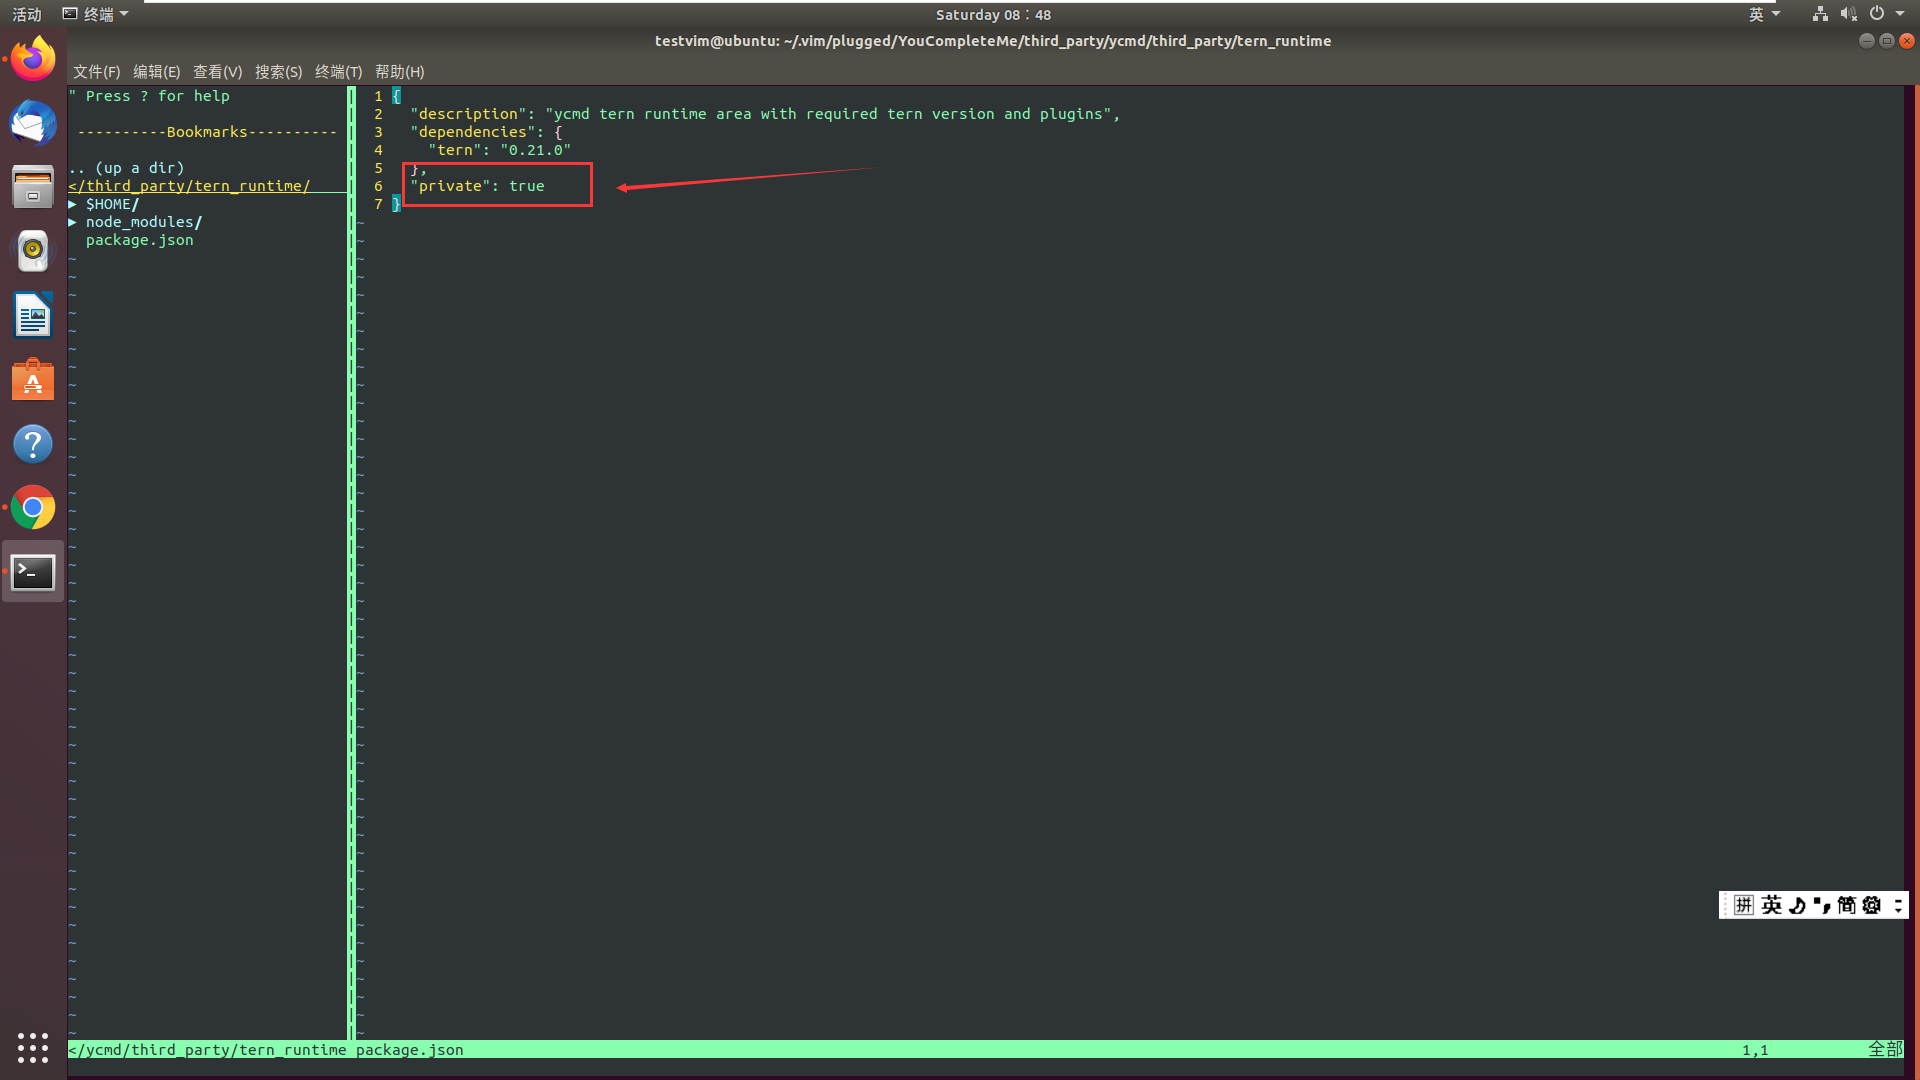The width and height of the screenshot is (1920, 1080).
Task: Open the 搜索(S) menu
Action: (x=278, y=71)
